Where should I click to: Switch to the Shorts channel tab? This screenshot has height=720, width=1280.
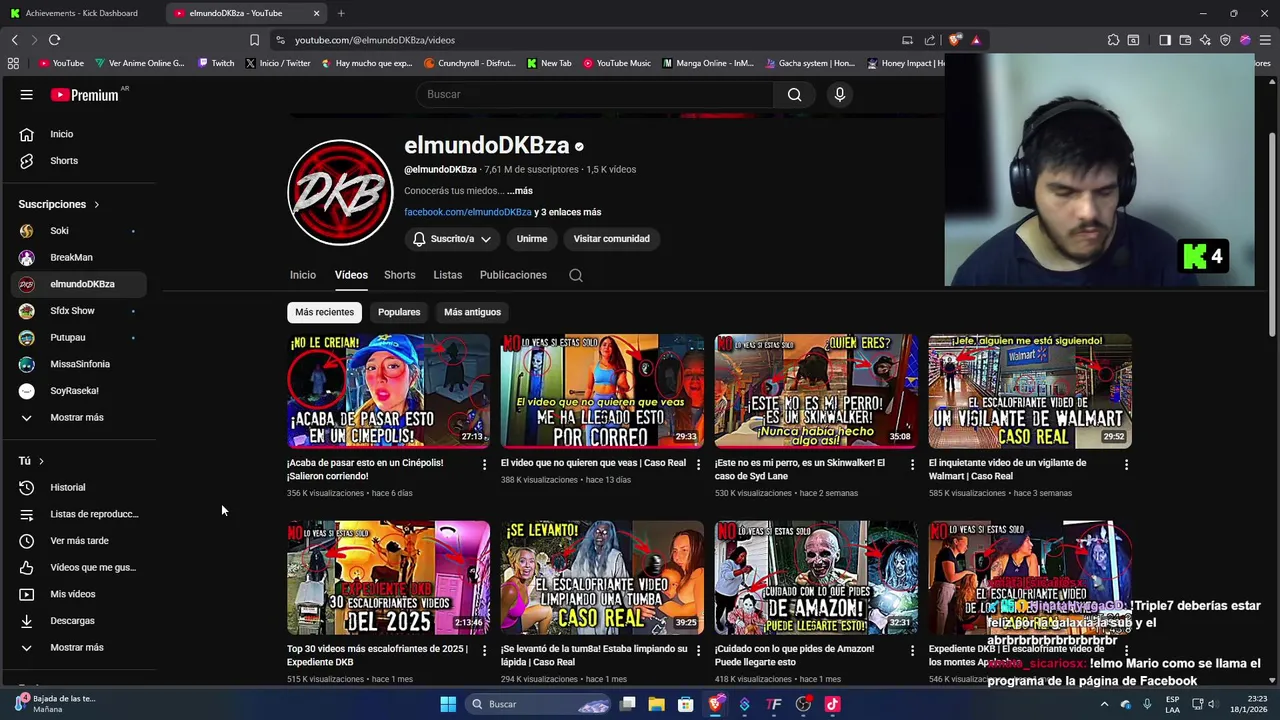(400, 275)
